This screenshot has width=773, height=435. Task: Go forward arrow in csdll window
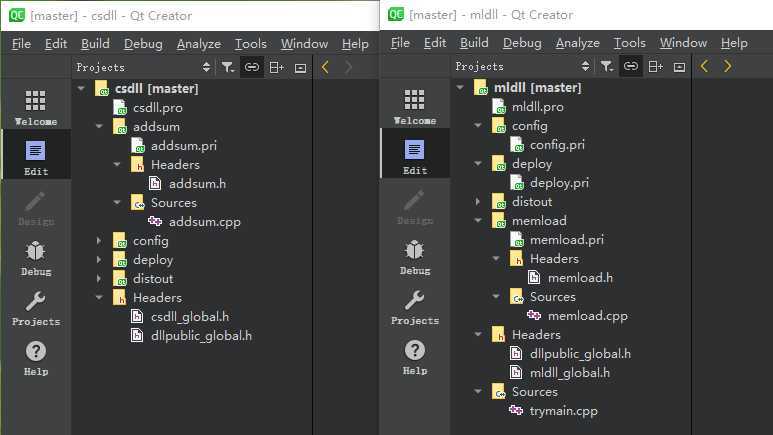pyautogui.click(x=349, y=67)
